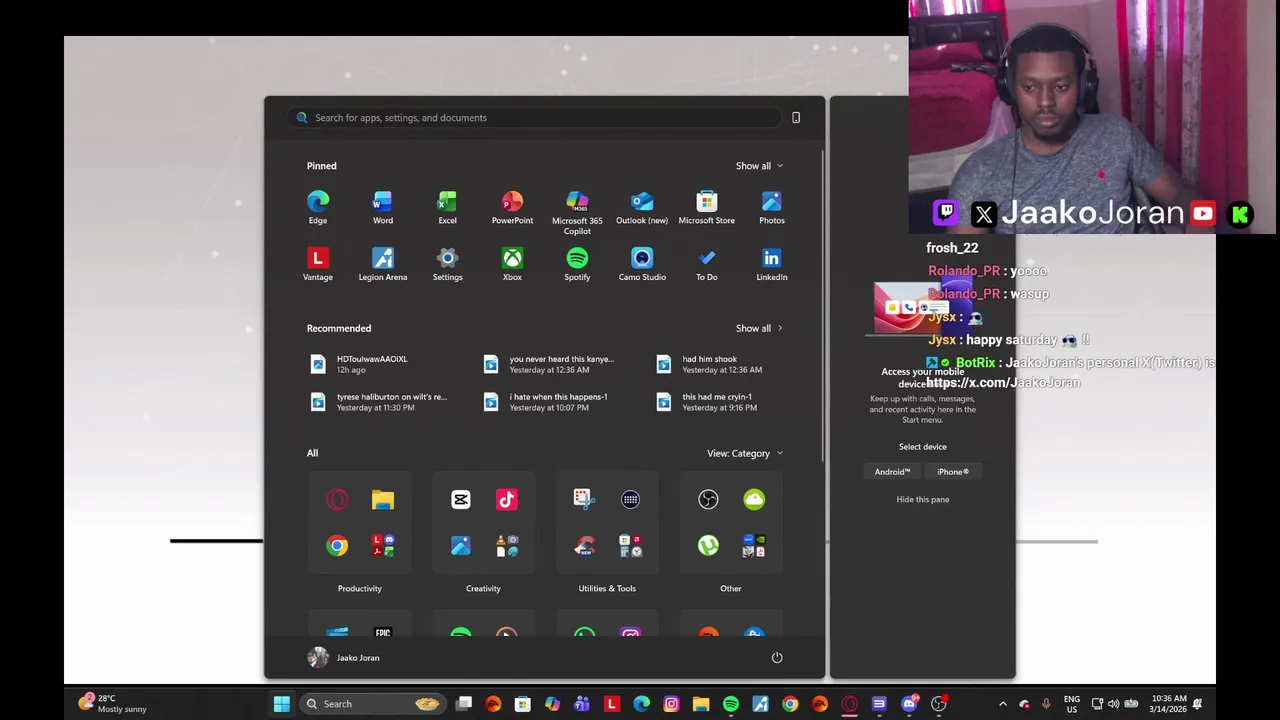Click Hide this pane link
The width and height of the screenshot is (1280, 720).
pos(923,499)
